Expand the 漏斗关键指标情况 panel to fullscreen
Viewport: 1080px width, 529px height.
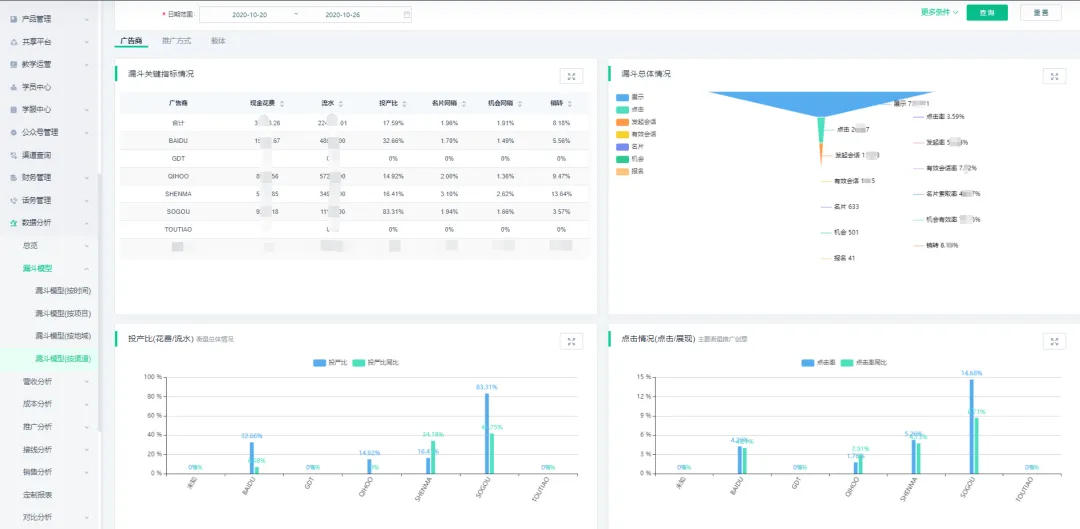pos(571,76)
